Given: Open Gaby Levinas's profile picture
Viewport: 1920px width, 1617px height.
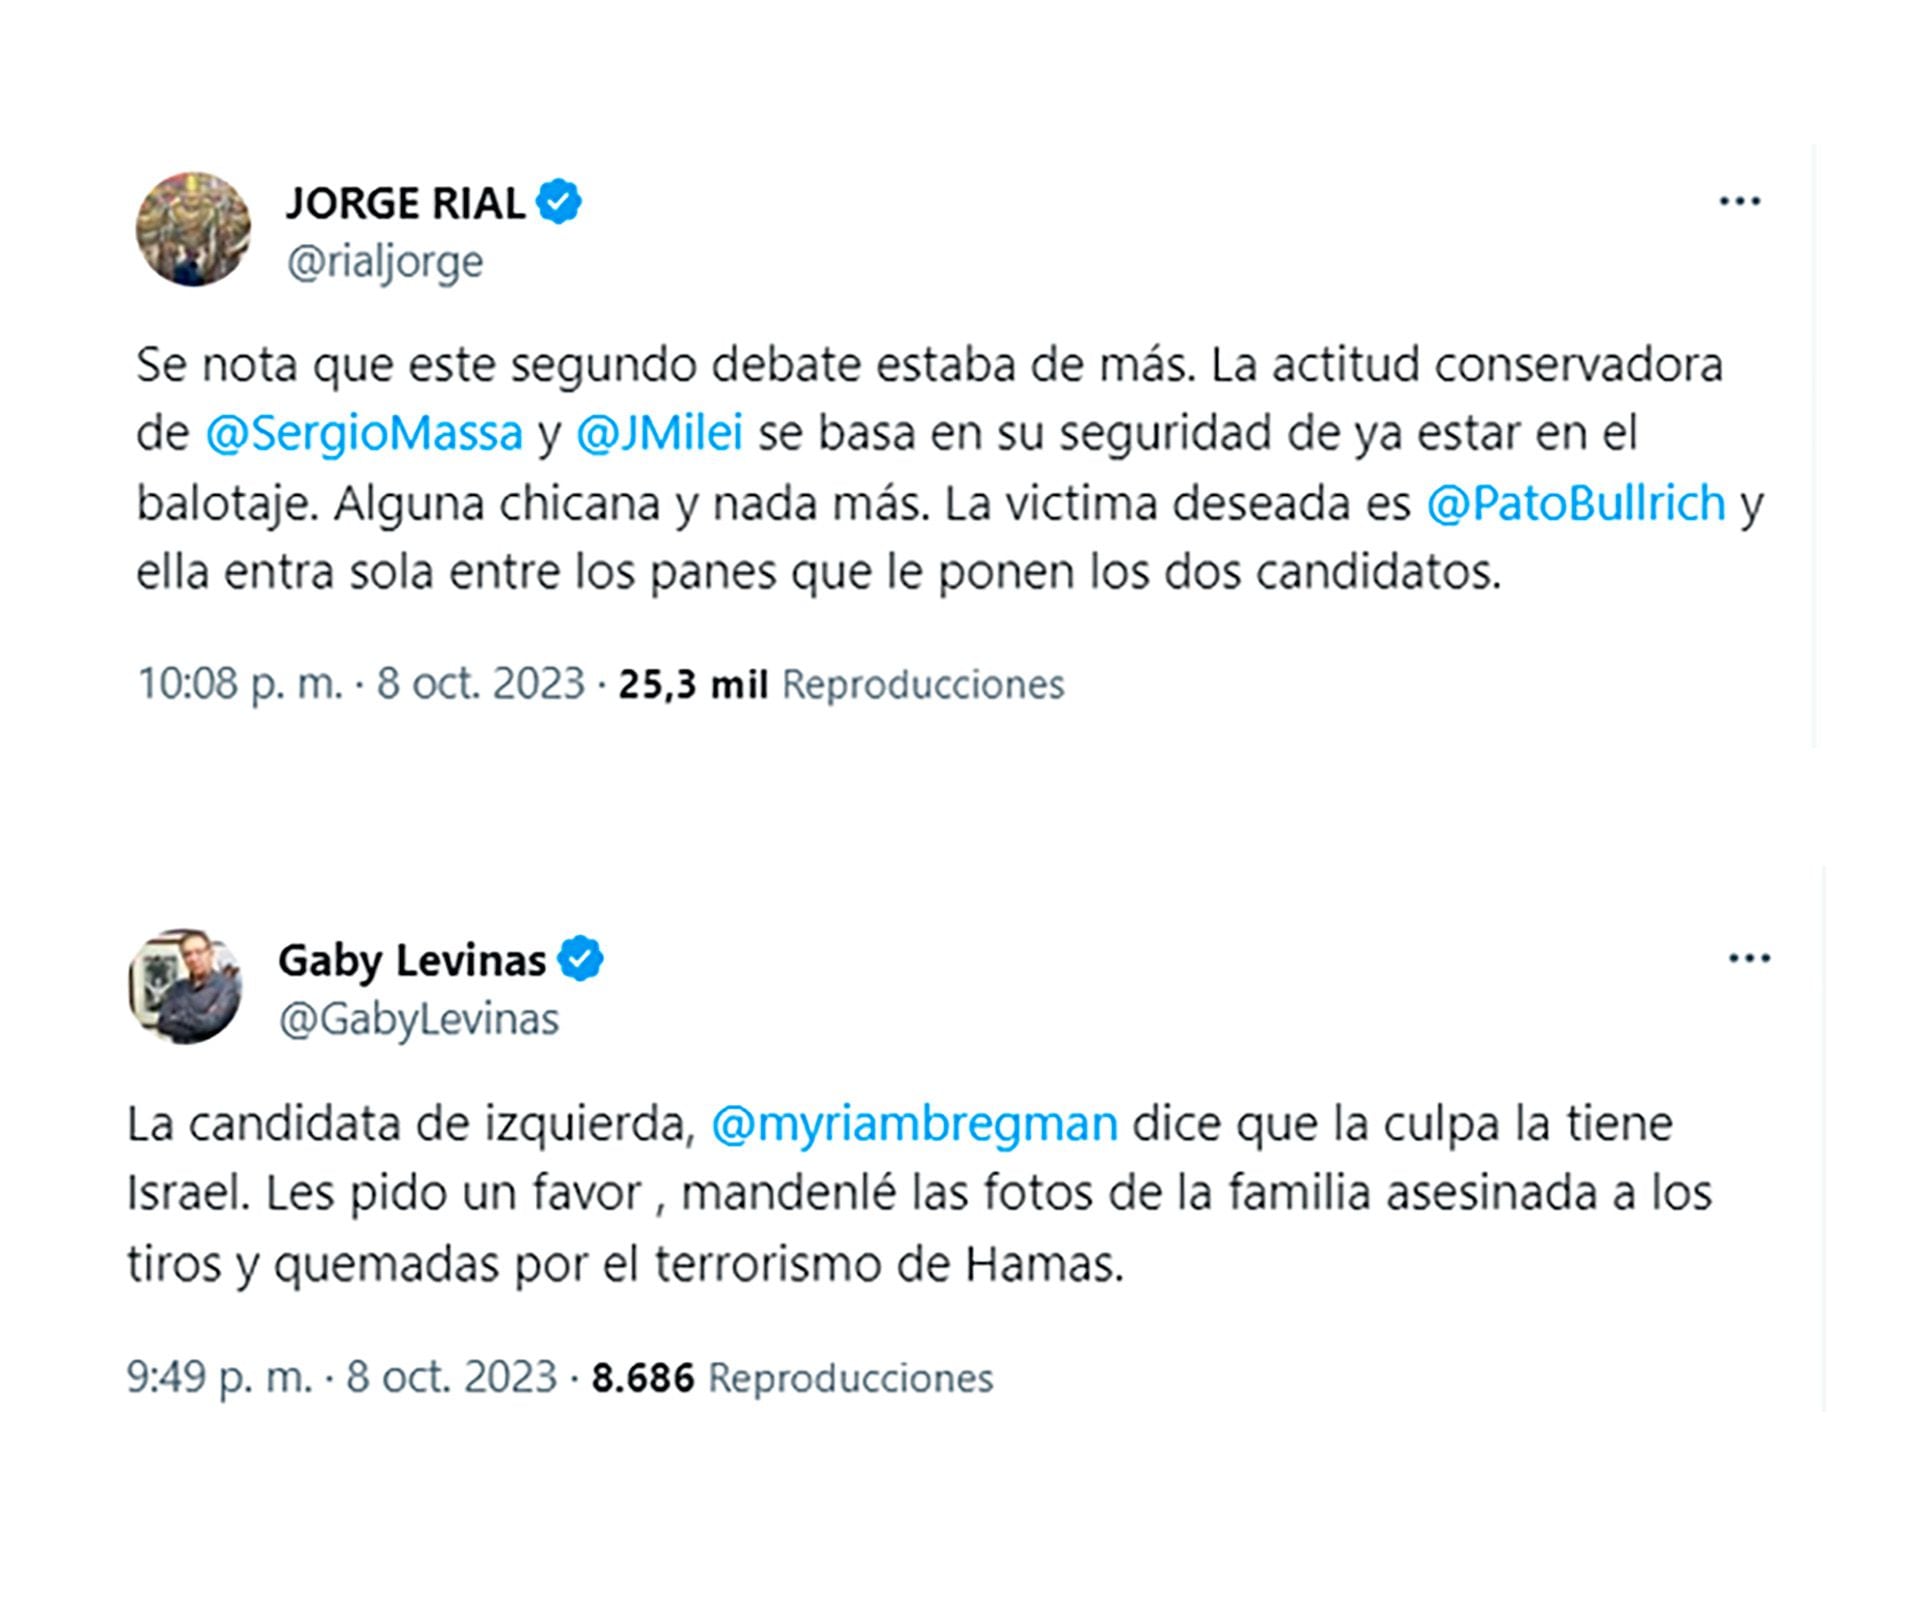Looking at the screenshot, I should click(185, 986).
